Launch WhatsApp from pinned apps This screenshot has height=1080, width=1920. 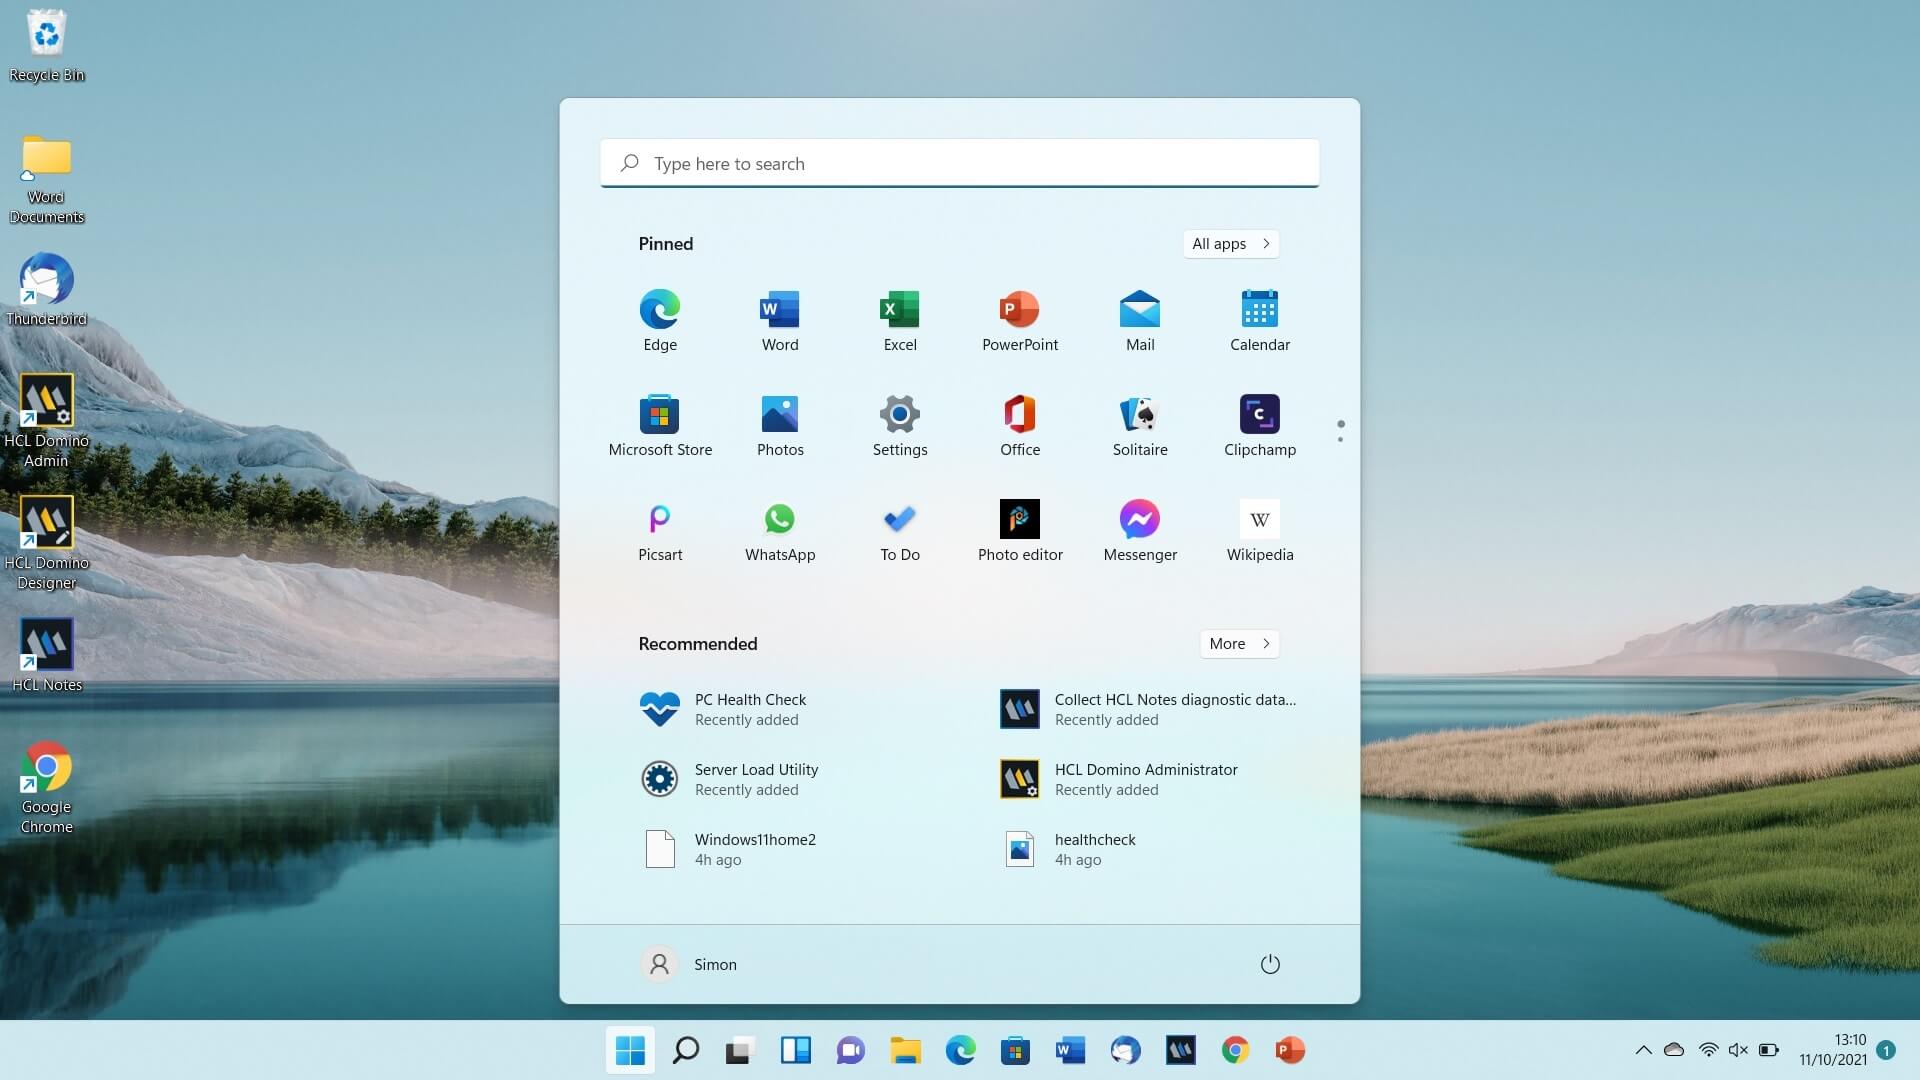pyautogui.click(x=780, y=531)
